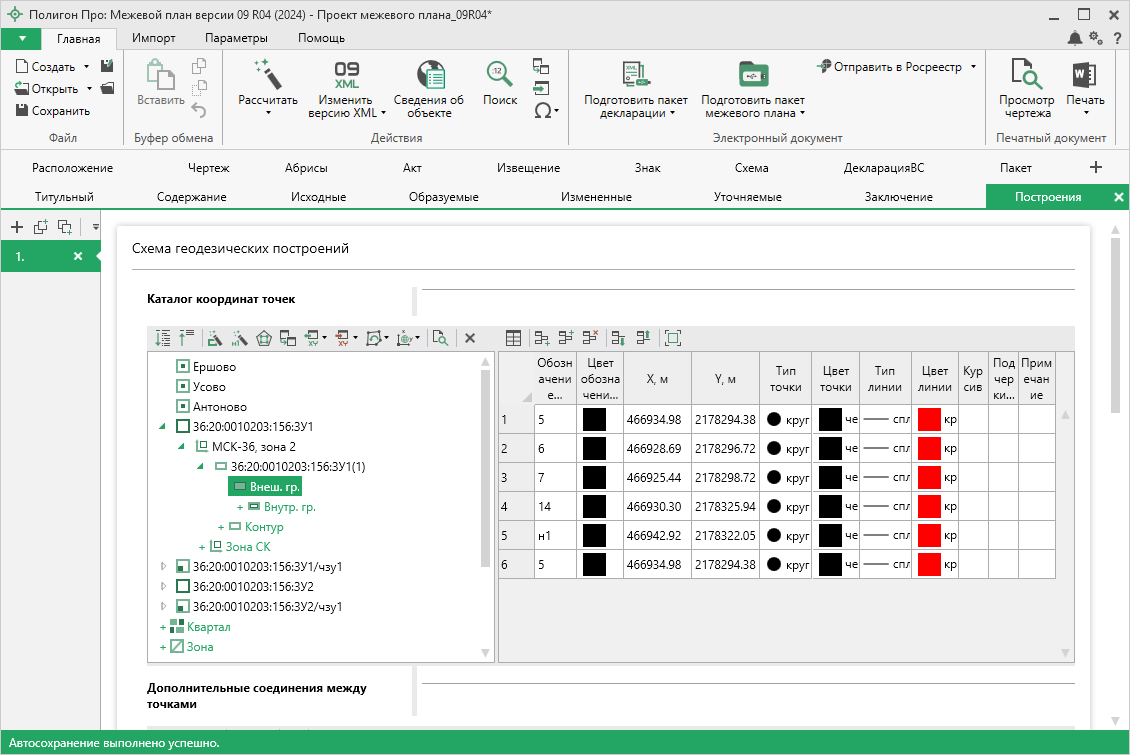Click the notification bell icon
Viewport: 1130px width, 755px height.
click(x=1075, y=38)
